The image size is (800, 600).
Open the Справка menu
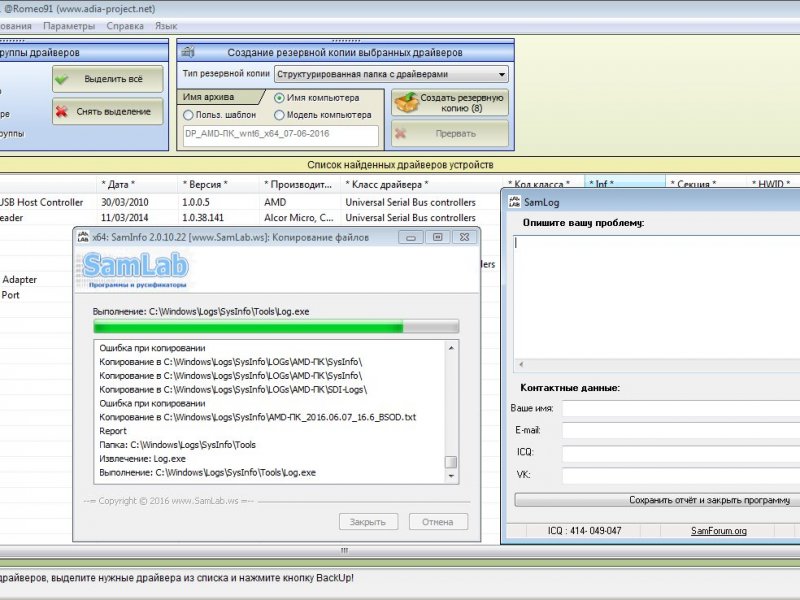(x=125, y=26)
